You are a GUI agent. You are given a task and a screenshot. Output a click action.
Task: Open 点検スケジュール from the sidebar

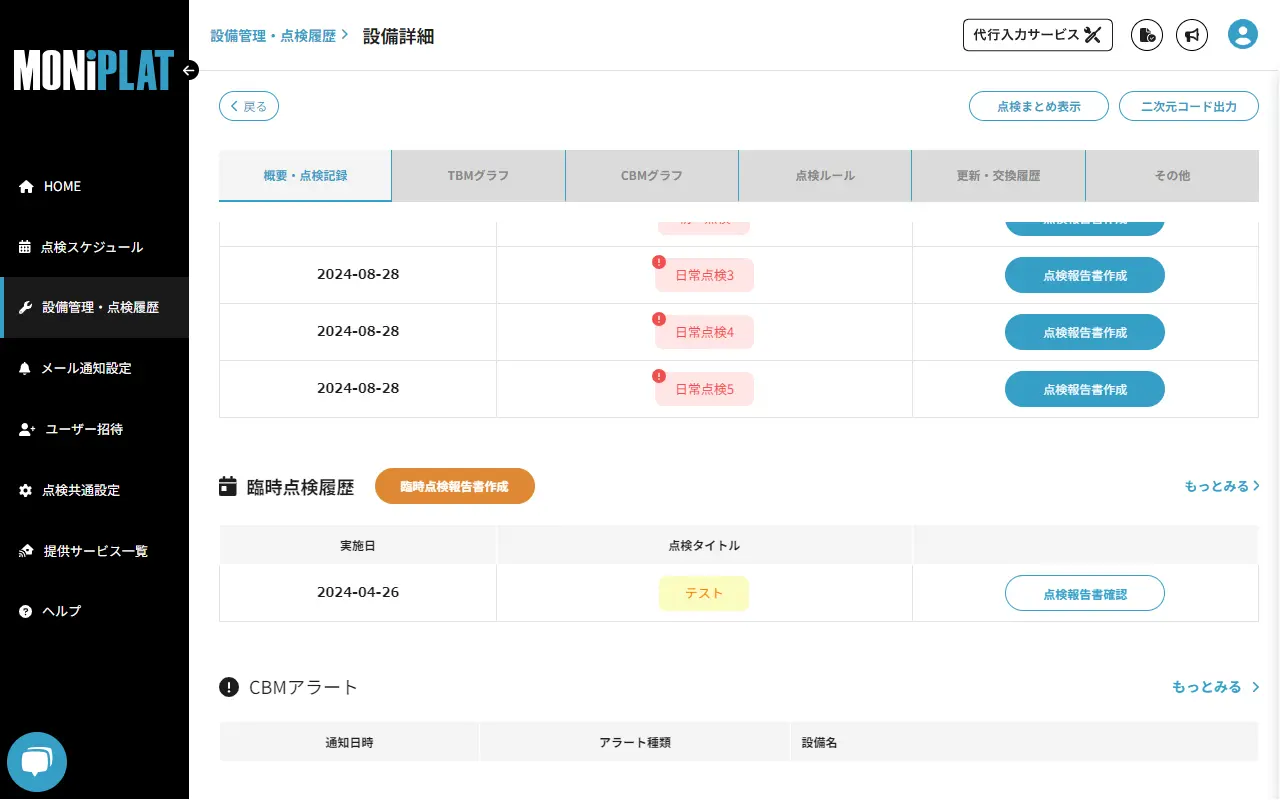[91, 247]
